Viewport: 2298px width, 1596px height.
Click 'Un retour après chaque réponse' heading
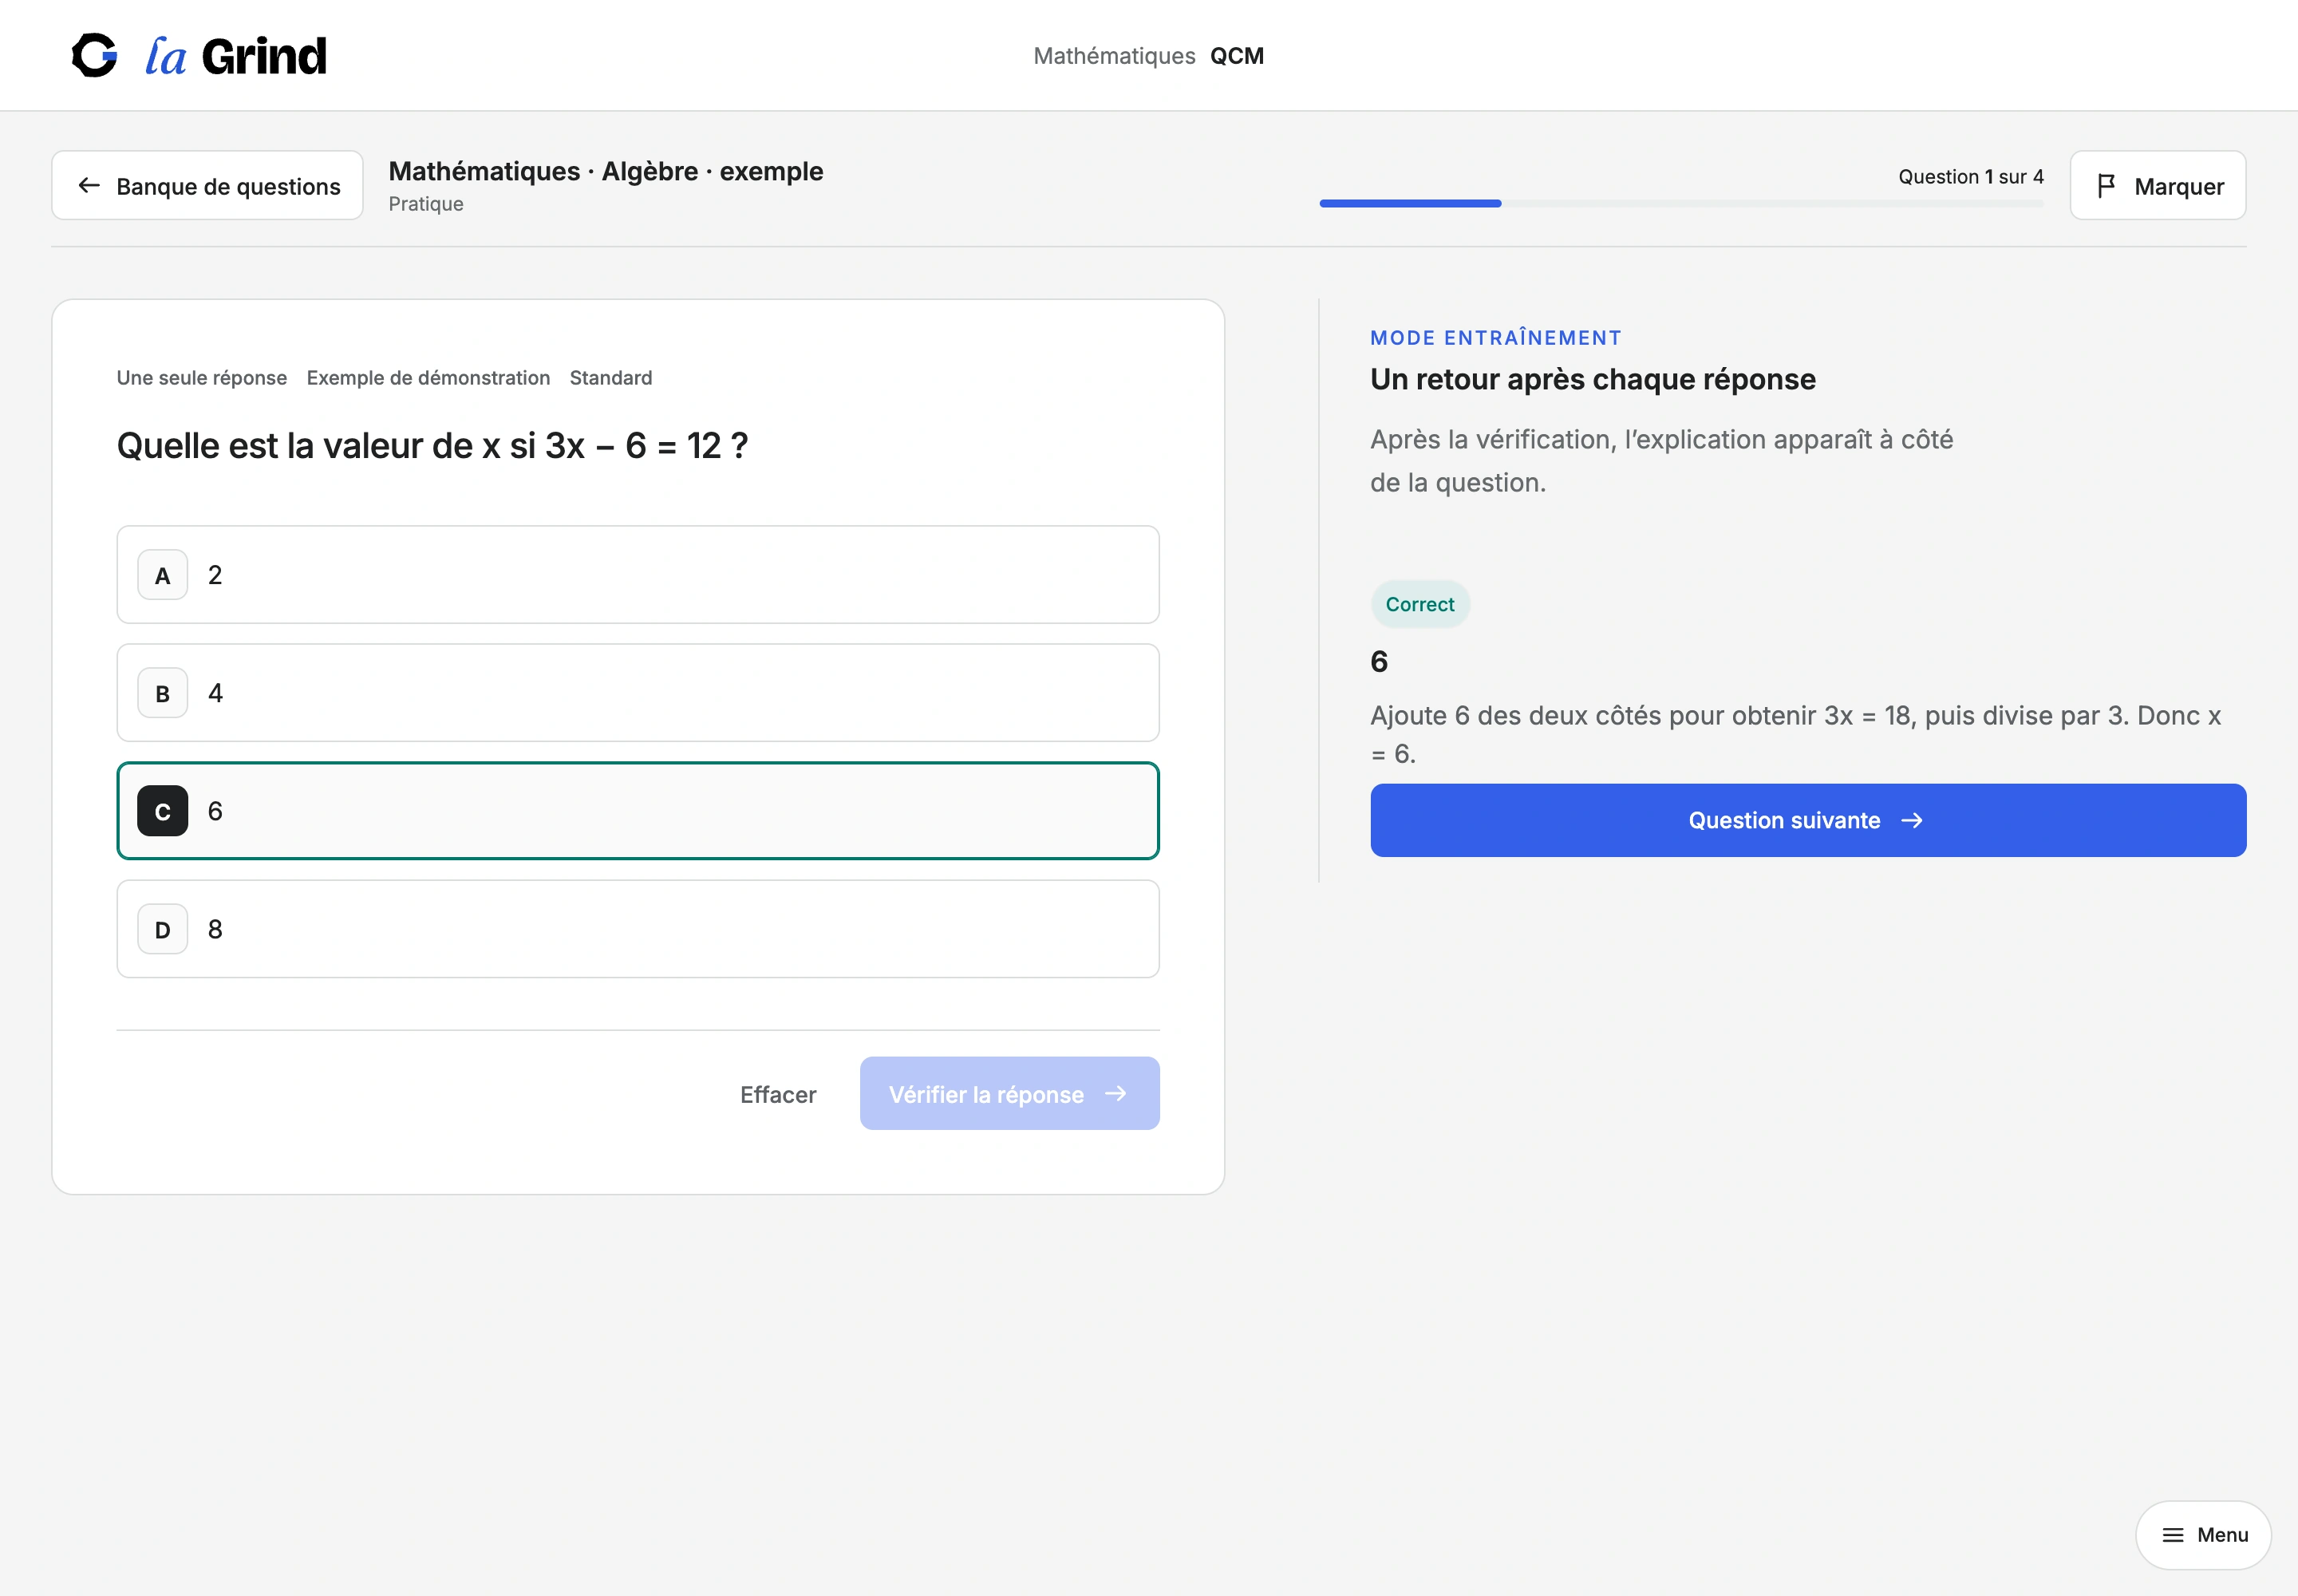(x=1593, y=379)
